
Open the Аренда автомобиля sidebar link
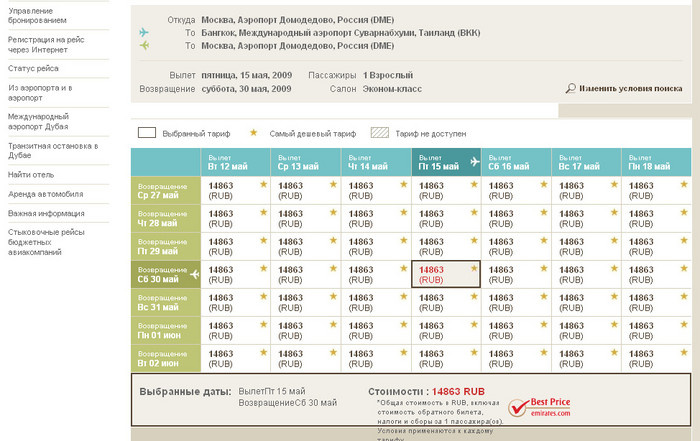pos(45,194)
